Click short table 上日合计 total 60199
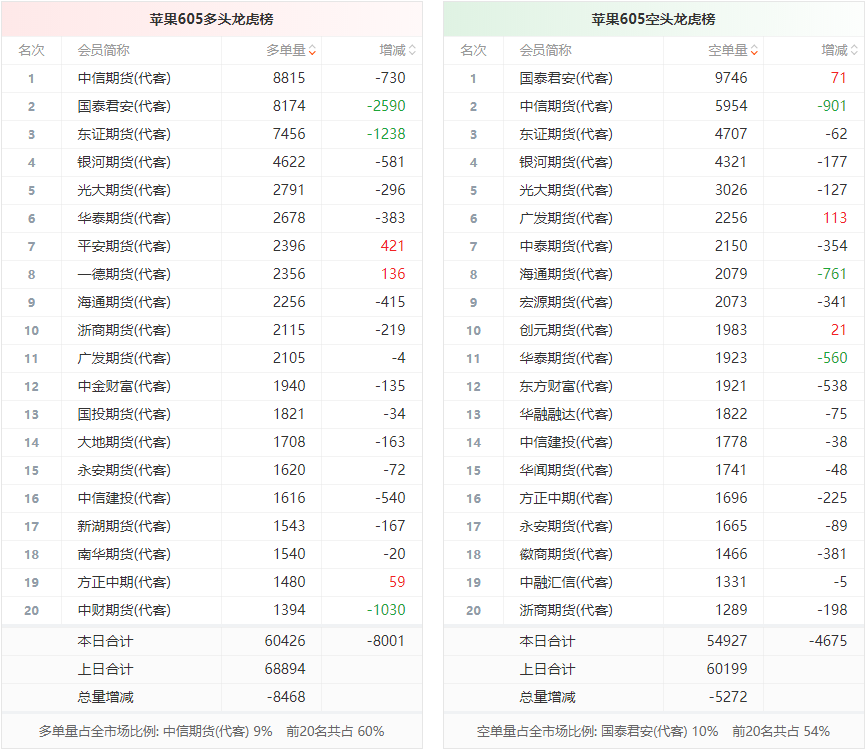This screenshot has height=753, width=868. point(727,669)
